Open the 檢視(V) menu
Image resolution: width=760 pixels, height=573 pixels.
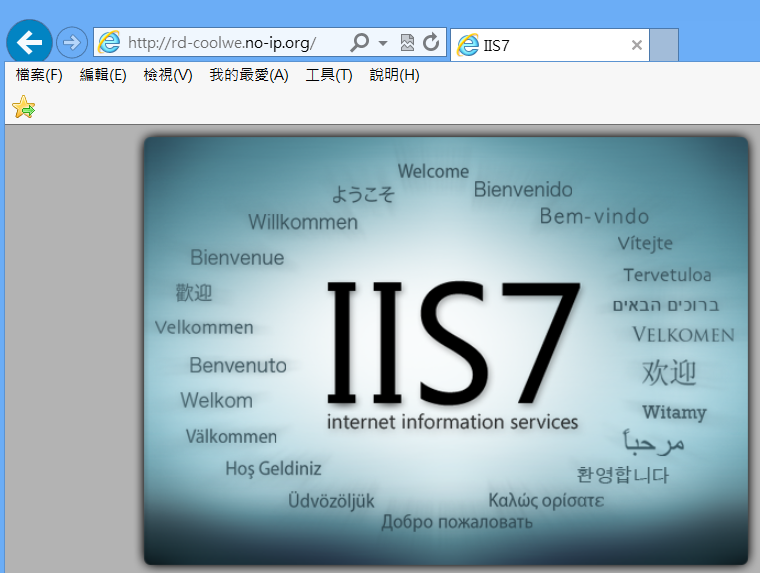tap(168, 75)
